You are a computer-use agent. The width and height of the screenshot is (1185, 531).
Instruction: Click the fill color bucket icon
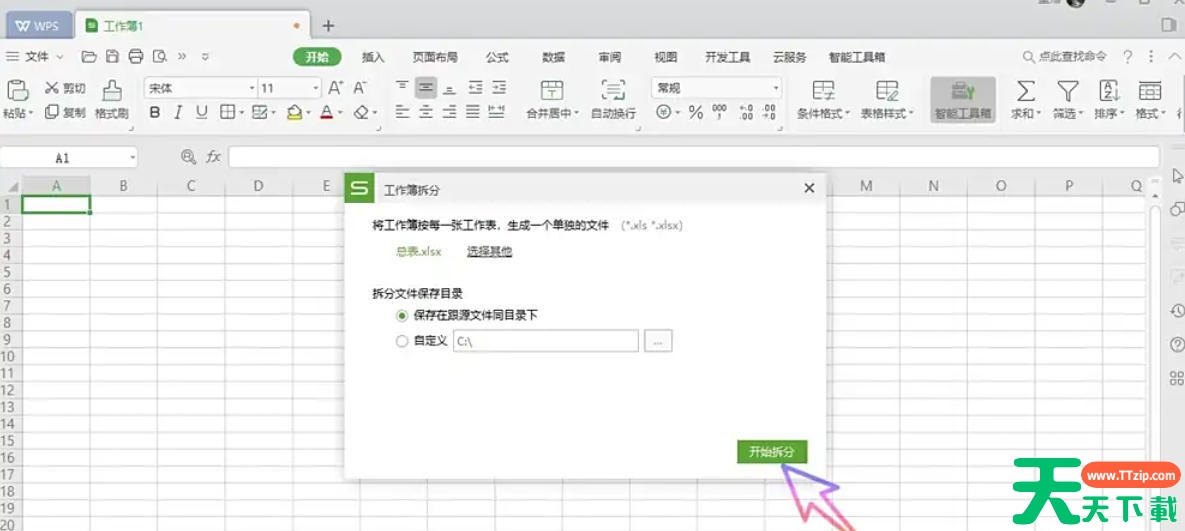(x=294, y=113)
